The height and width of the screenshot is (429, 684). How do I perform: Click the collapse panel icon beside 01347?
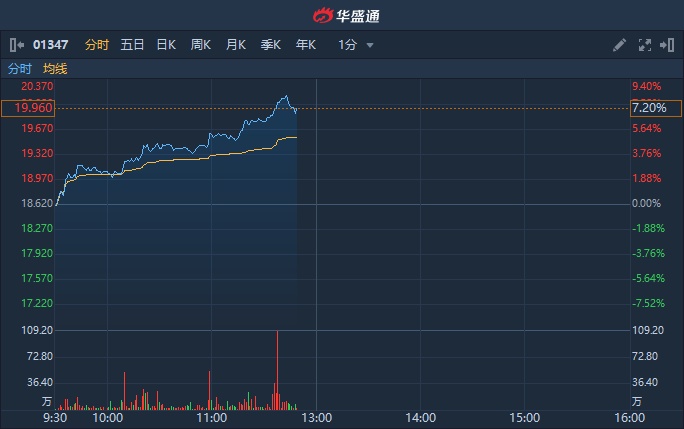tap(16, 45)
